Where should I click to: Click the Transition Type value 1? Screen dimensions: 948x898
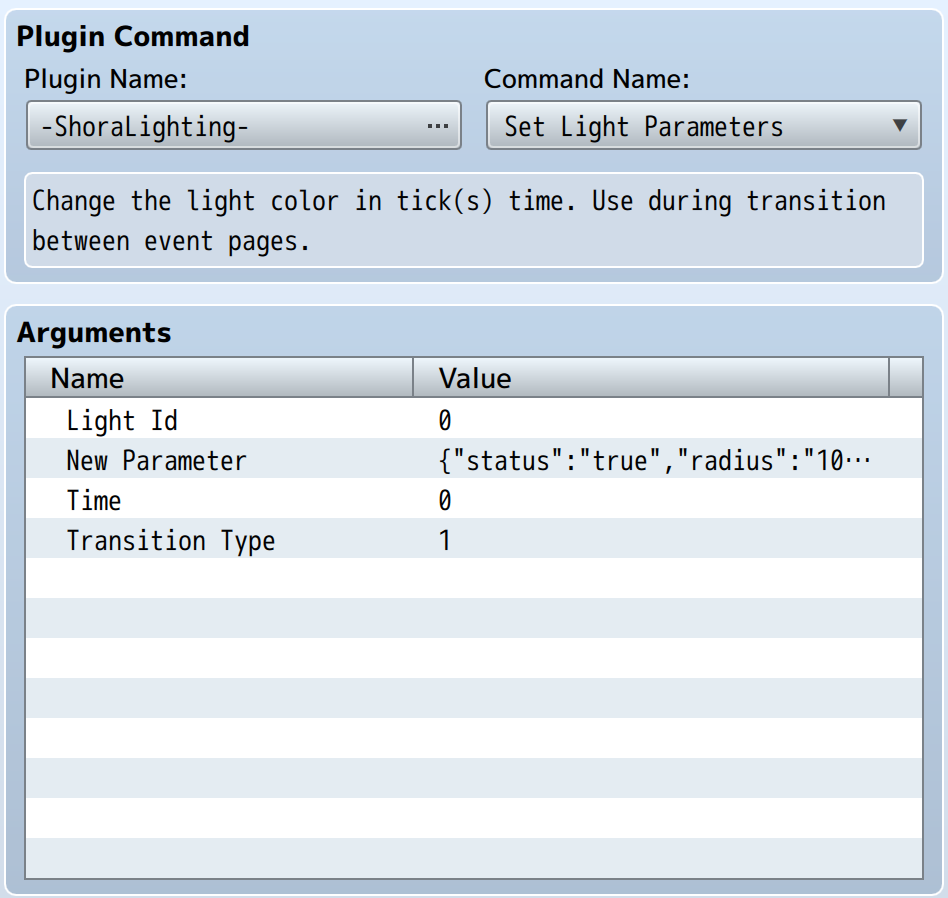coord(445,540)
